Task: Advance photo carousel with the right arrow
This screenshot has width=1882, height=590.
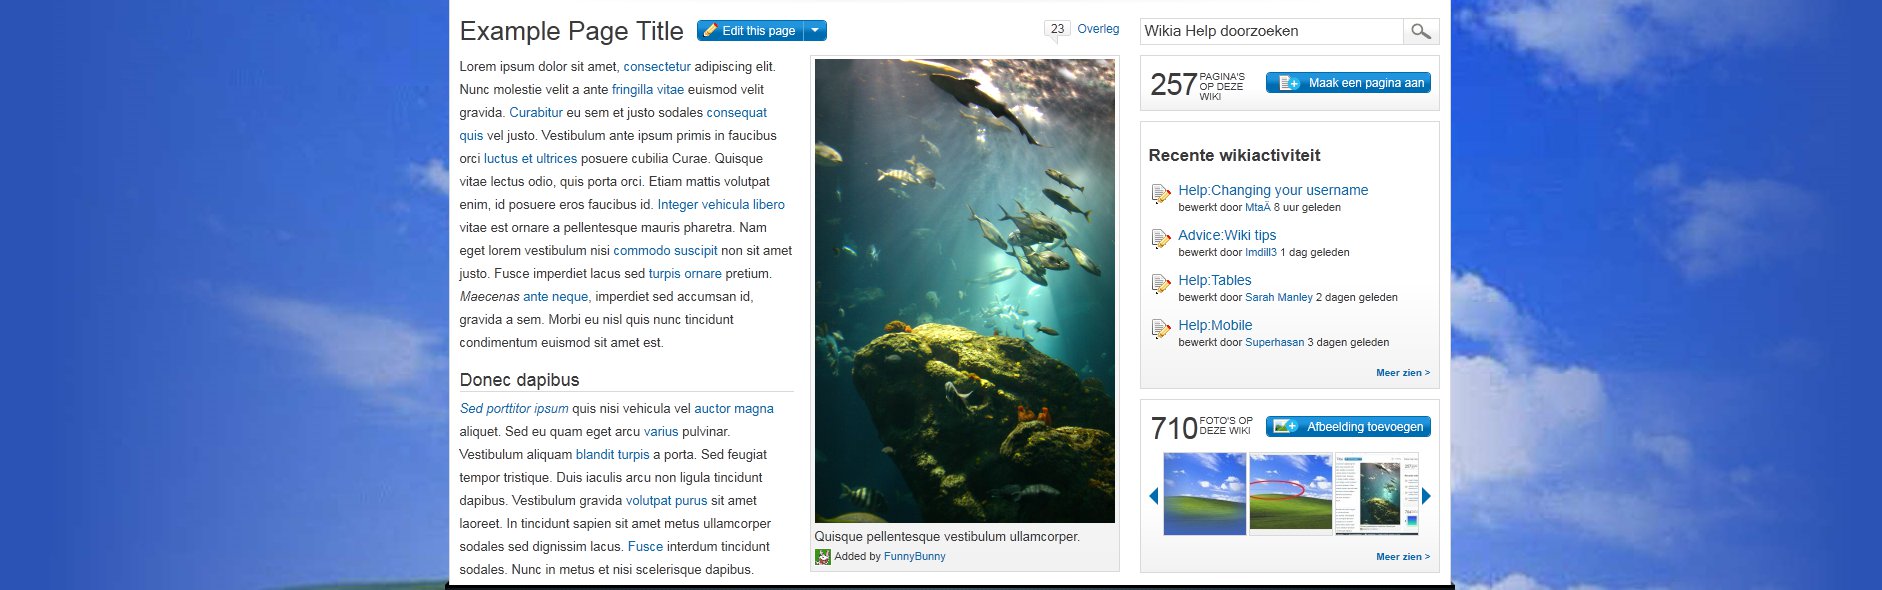Action: (1426, 495)
